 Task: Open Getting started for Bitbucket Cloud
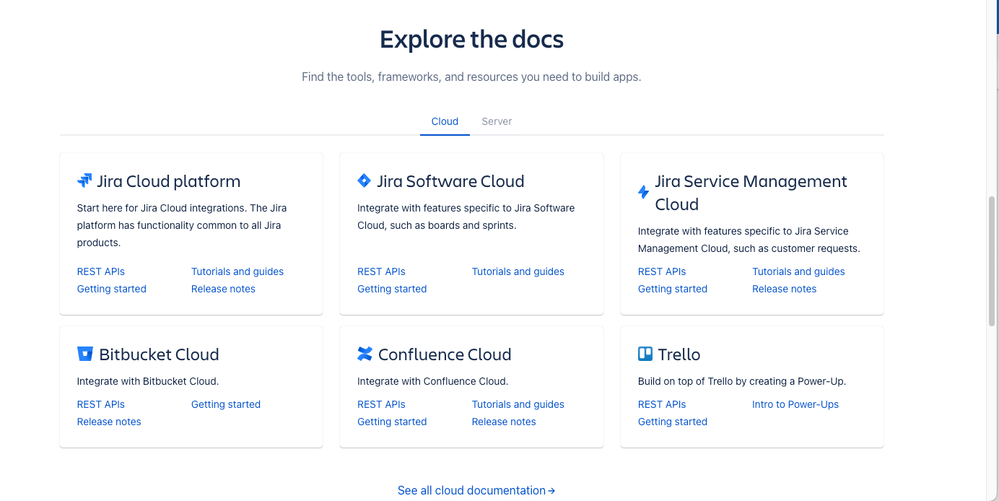coord(226,404)
